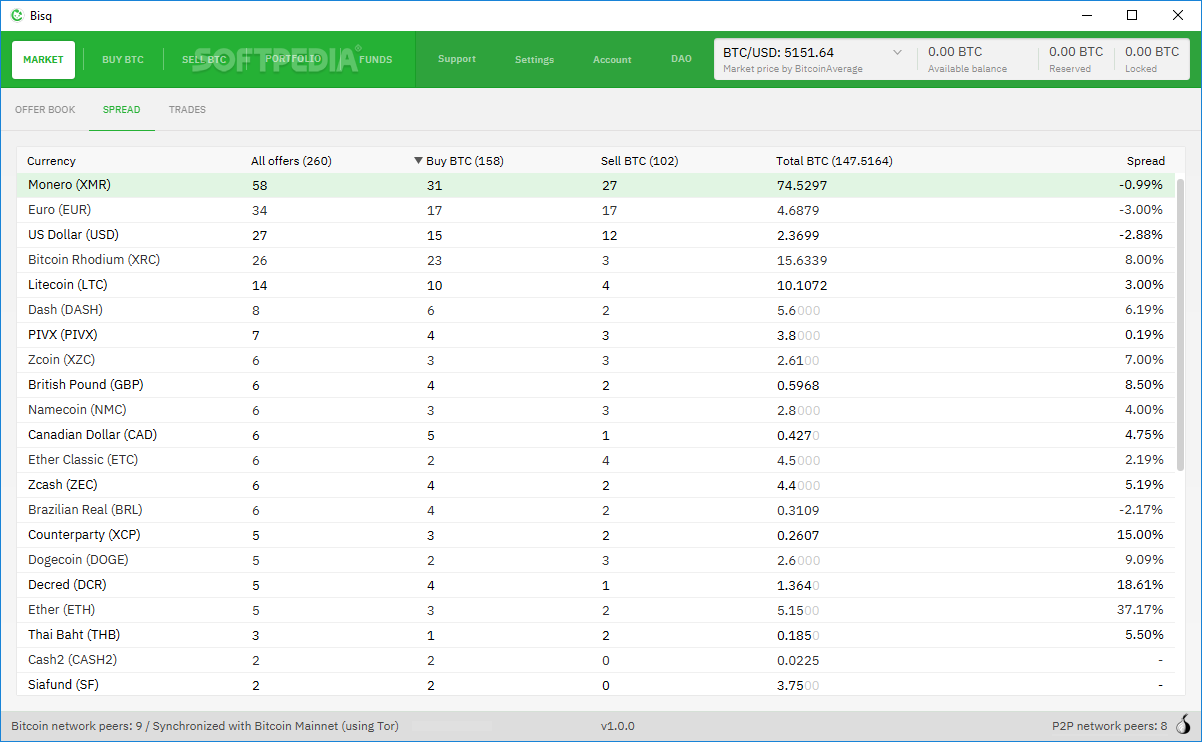Click the 10.1072 total BTC cell
Screen dimensions: 1202x742
[x=802, y=286]
